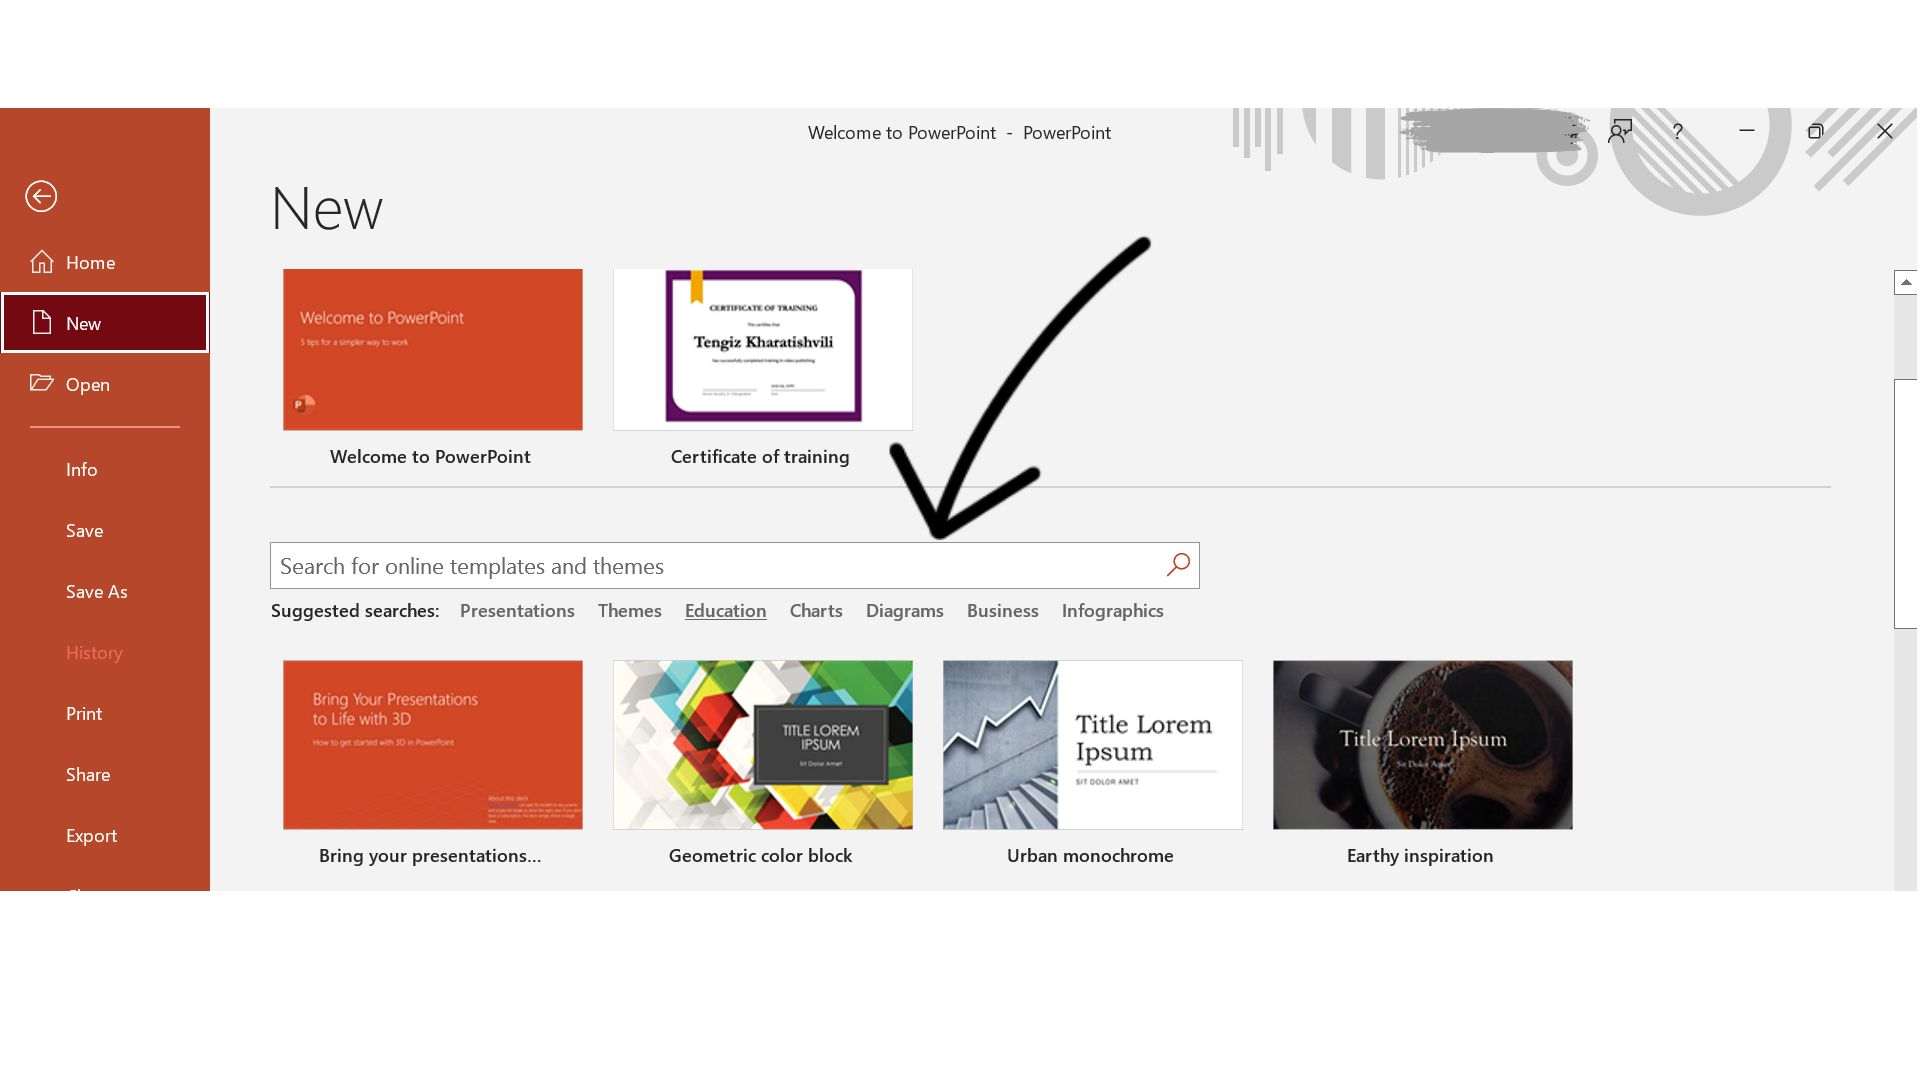Choose Save As in the sidebar
This screenshot has height=1080, width=1920.
(x=105, y=591)
